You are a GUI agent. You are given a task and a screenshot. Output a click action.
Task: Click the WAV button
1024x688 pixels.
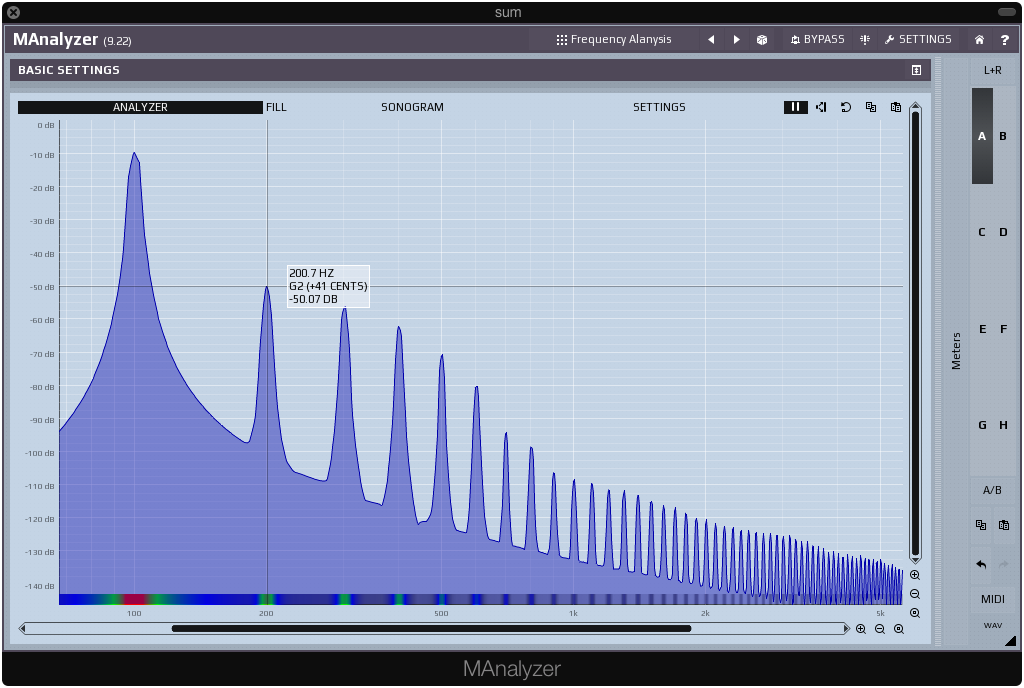pyautogui.click(x=993, y=625)
